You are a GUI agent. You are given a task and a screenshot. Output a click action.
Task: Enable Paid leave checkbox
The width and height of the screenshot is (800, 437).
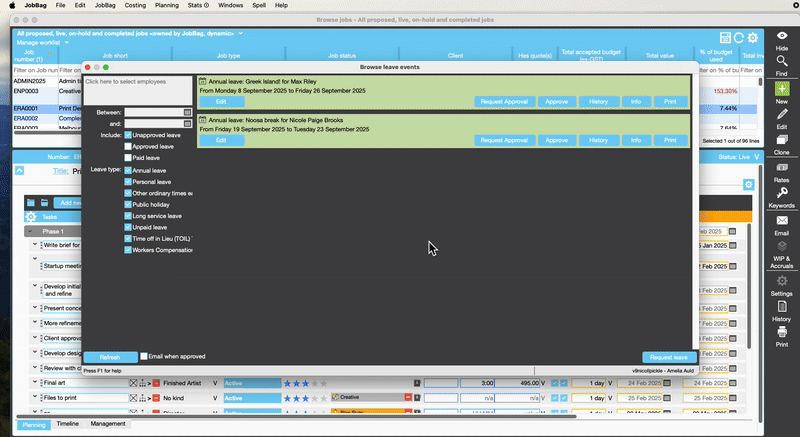click(x=128, y=158)
